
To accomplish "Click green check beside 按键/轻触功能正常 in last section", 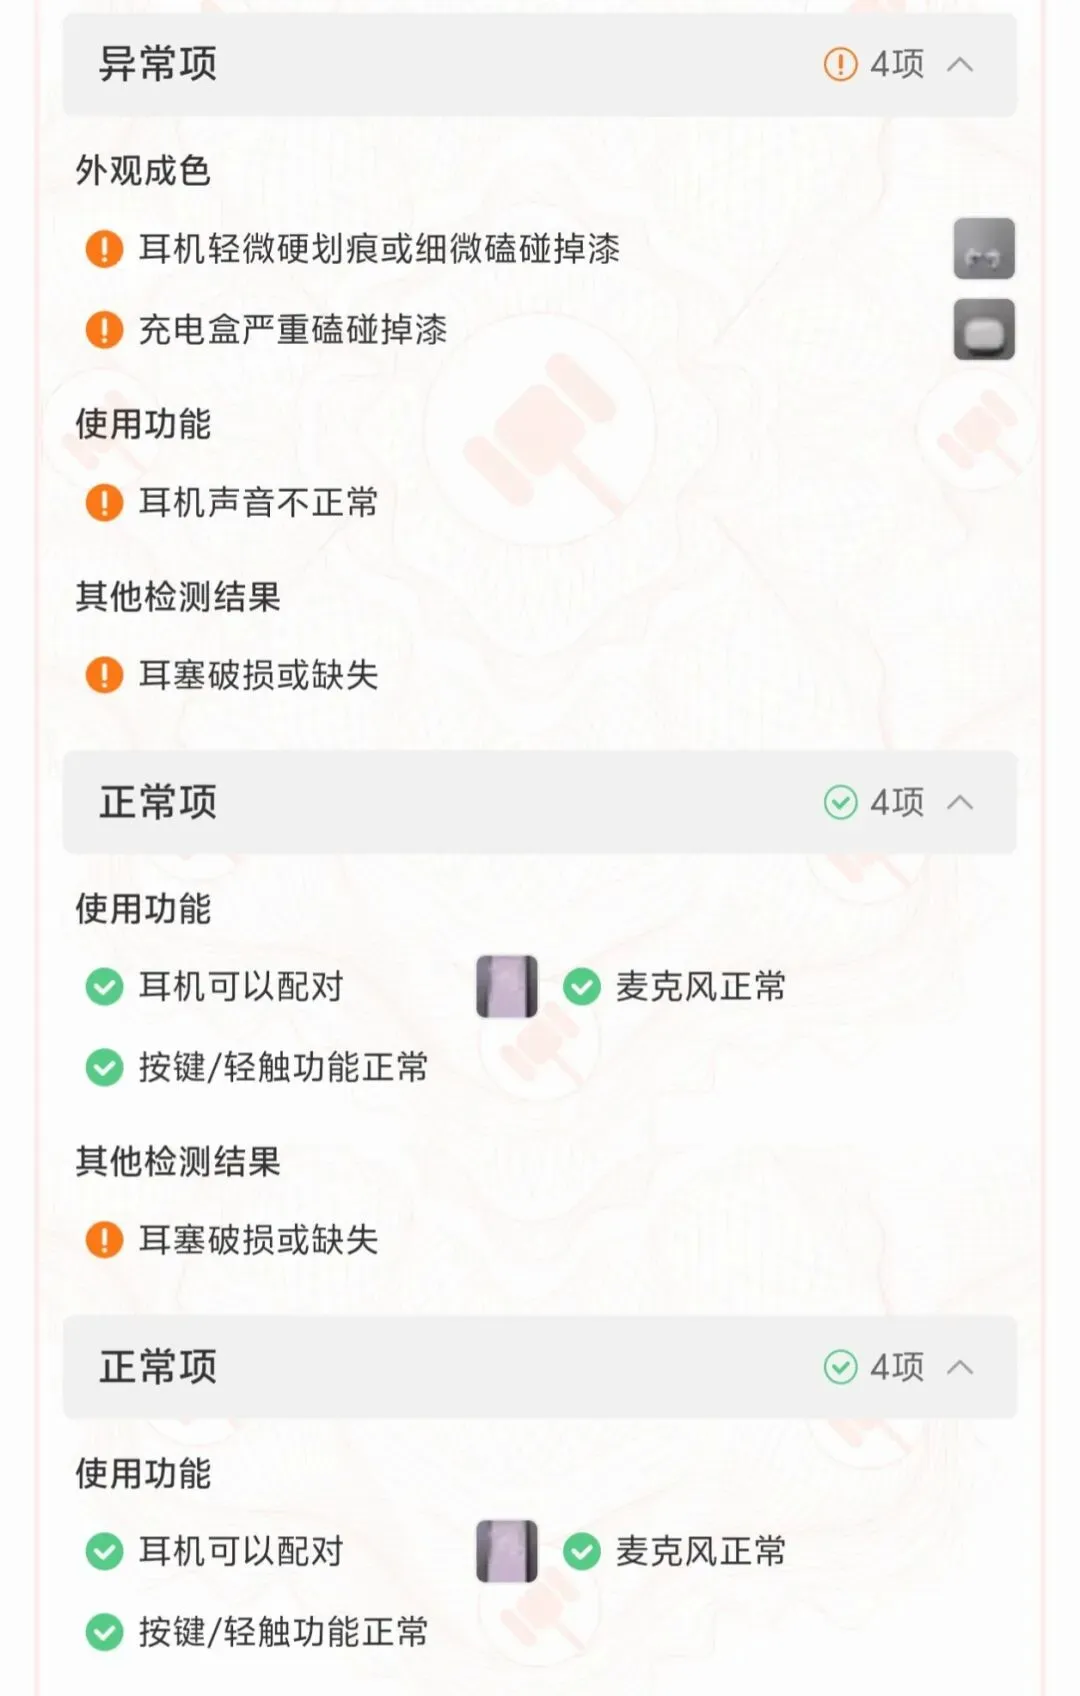I will (104, 1632).
